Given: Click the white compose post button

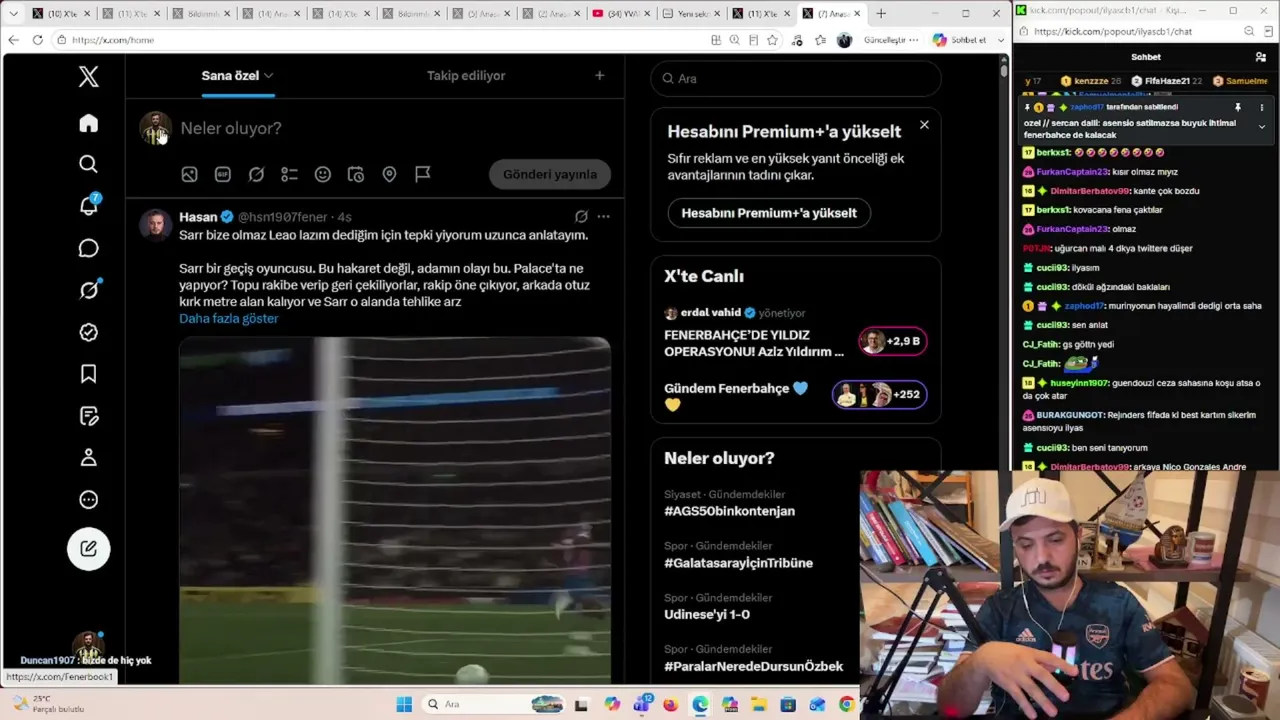Looking at the screenshot, I should tap(89, 548).
